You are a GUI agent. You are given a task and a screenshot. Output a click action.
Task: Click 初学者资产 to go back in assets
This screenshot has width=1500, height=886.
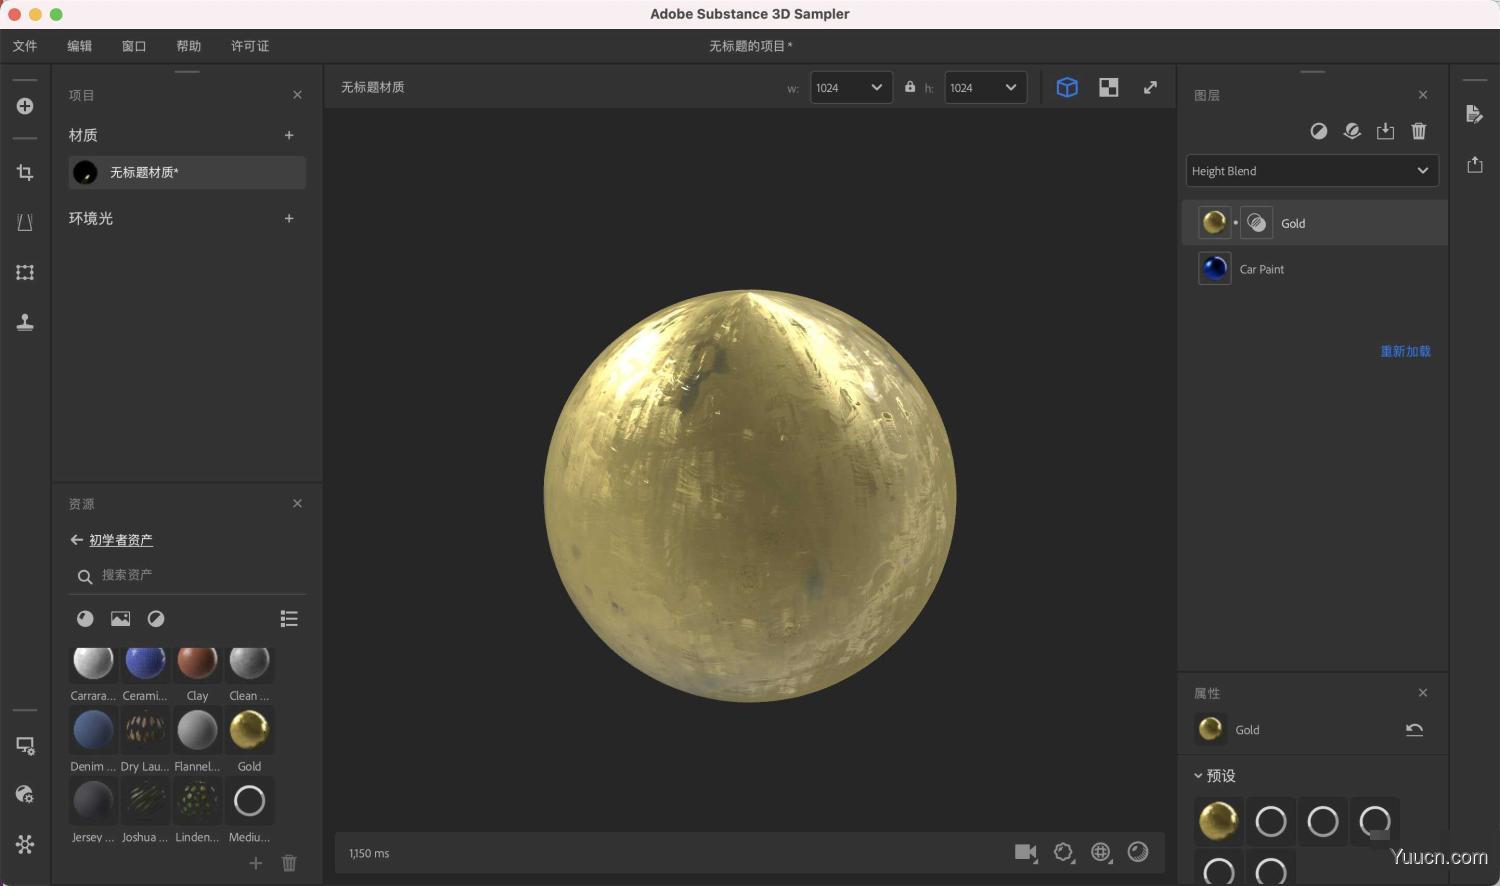[x=120, y=540]
